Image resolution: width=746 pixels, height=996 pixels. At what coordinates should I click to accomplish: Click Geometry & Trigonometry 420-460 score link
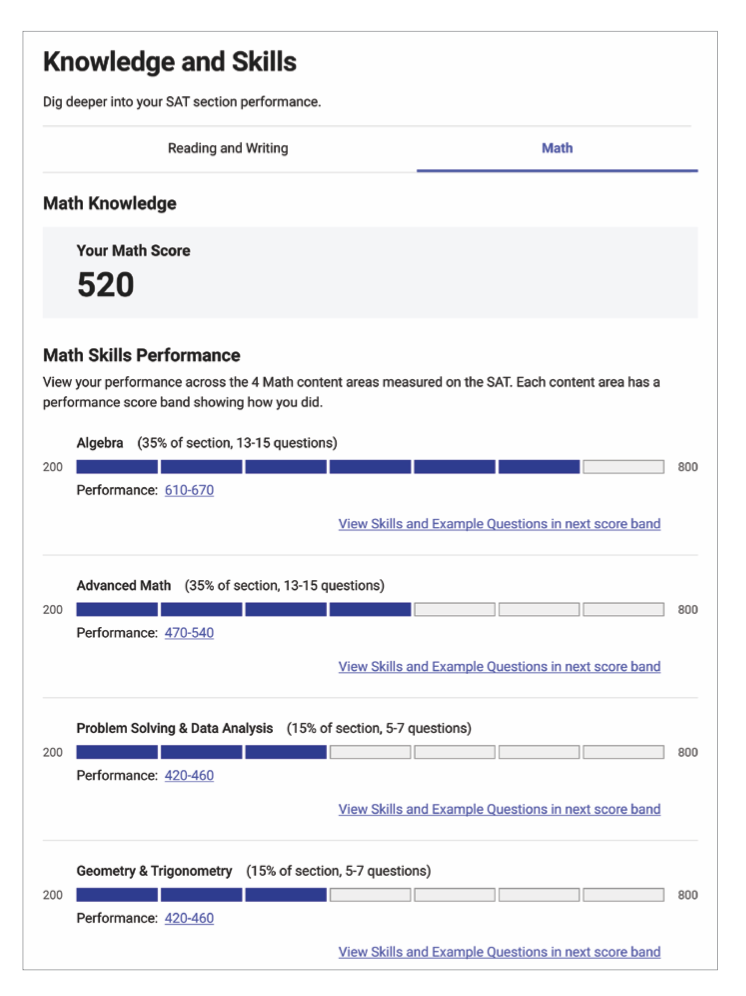tap(189, 919)
